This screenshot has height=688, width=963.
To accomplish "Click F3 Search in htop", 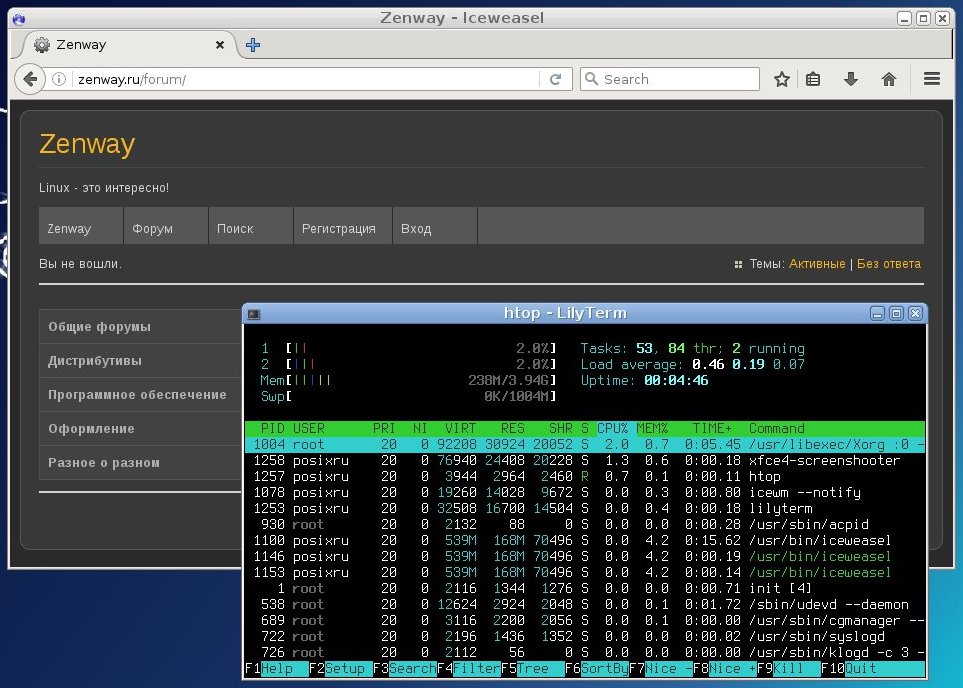I will [404, 668].
